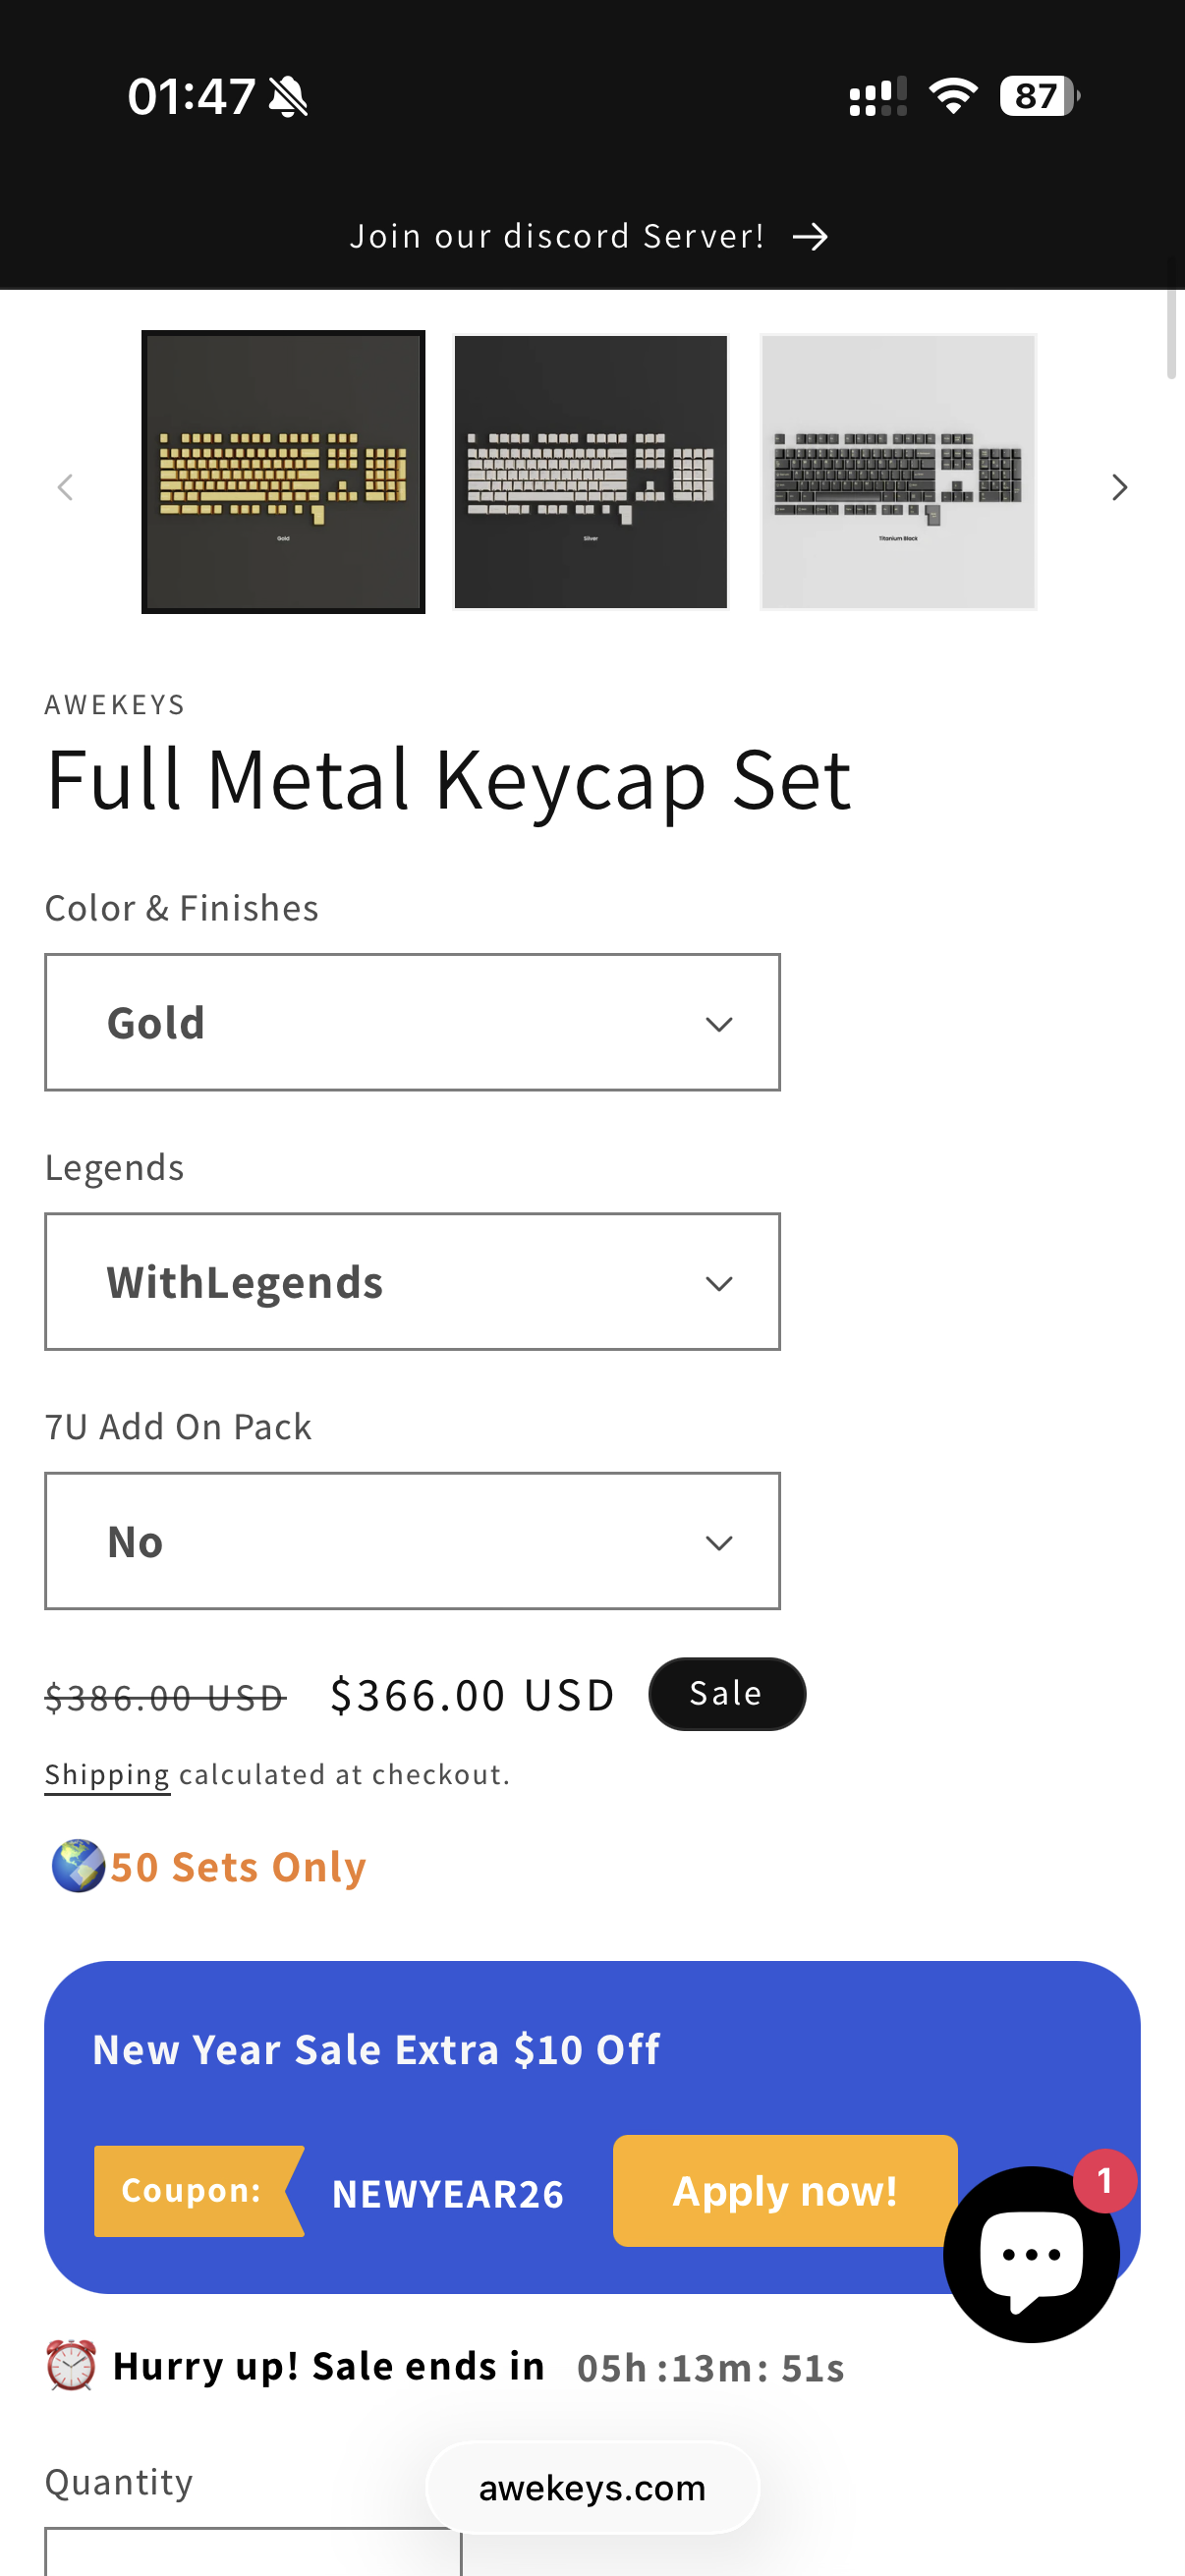The image size is (1185, 2576).
Task: Tap the awekeys.com address pill
Action: (592, 2487)
